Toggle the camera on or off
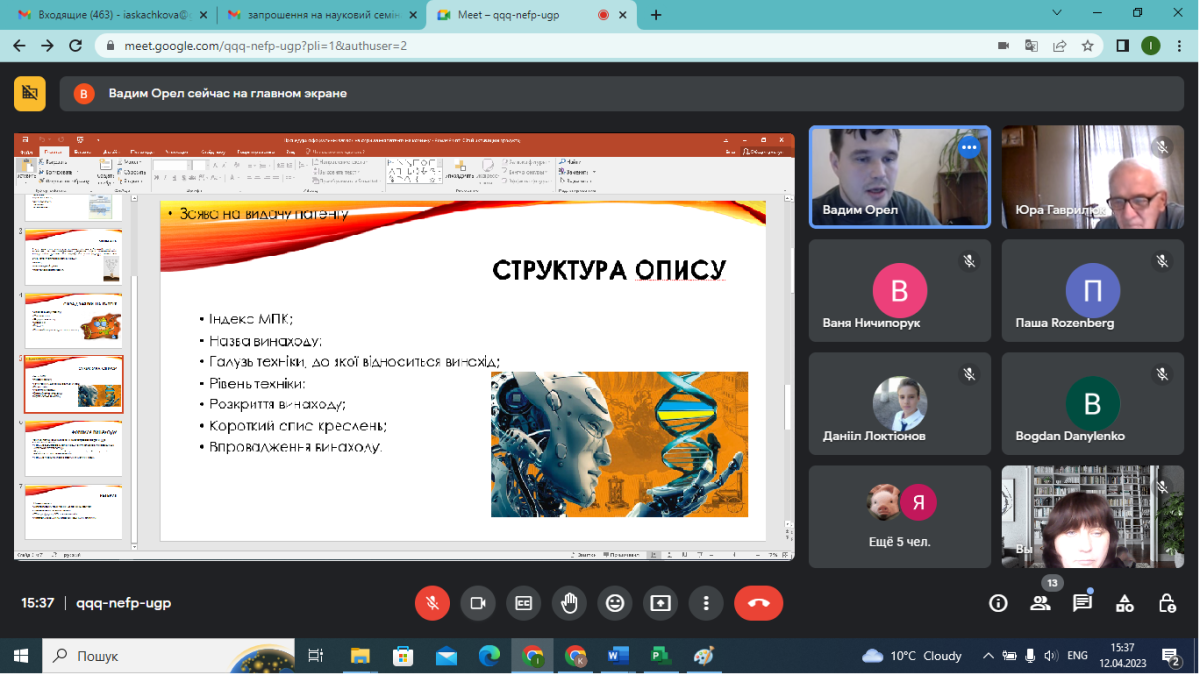Image resolution: width=1200 pixels, height=675 pixels. pos(478,603)
